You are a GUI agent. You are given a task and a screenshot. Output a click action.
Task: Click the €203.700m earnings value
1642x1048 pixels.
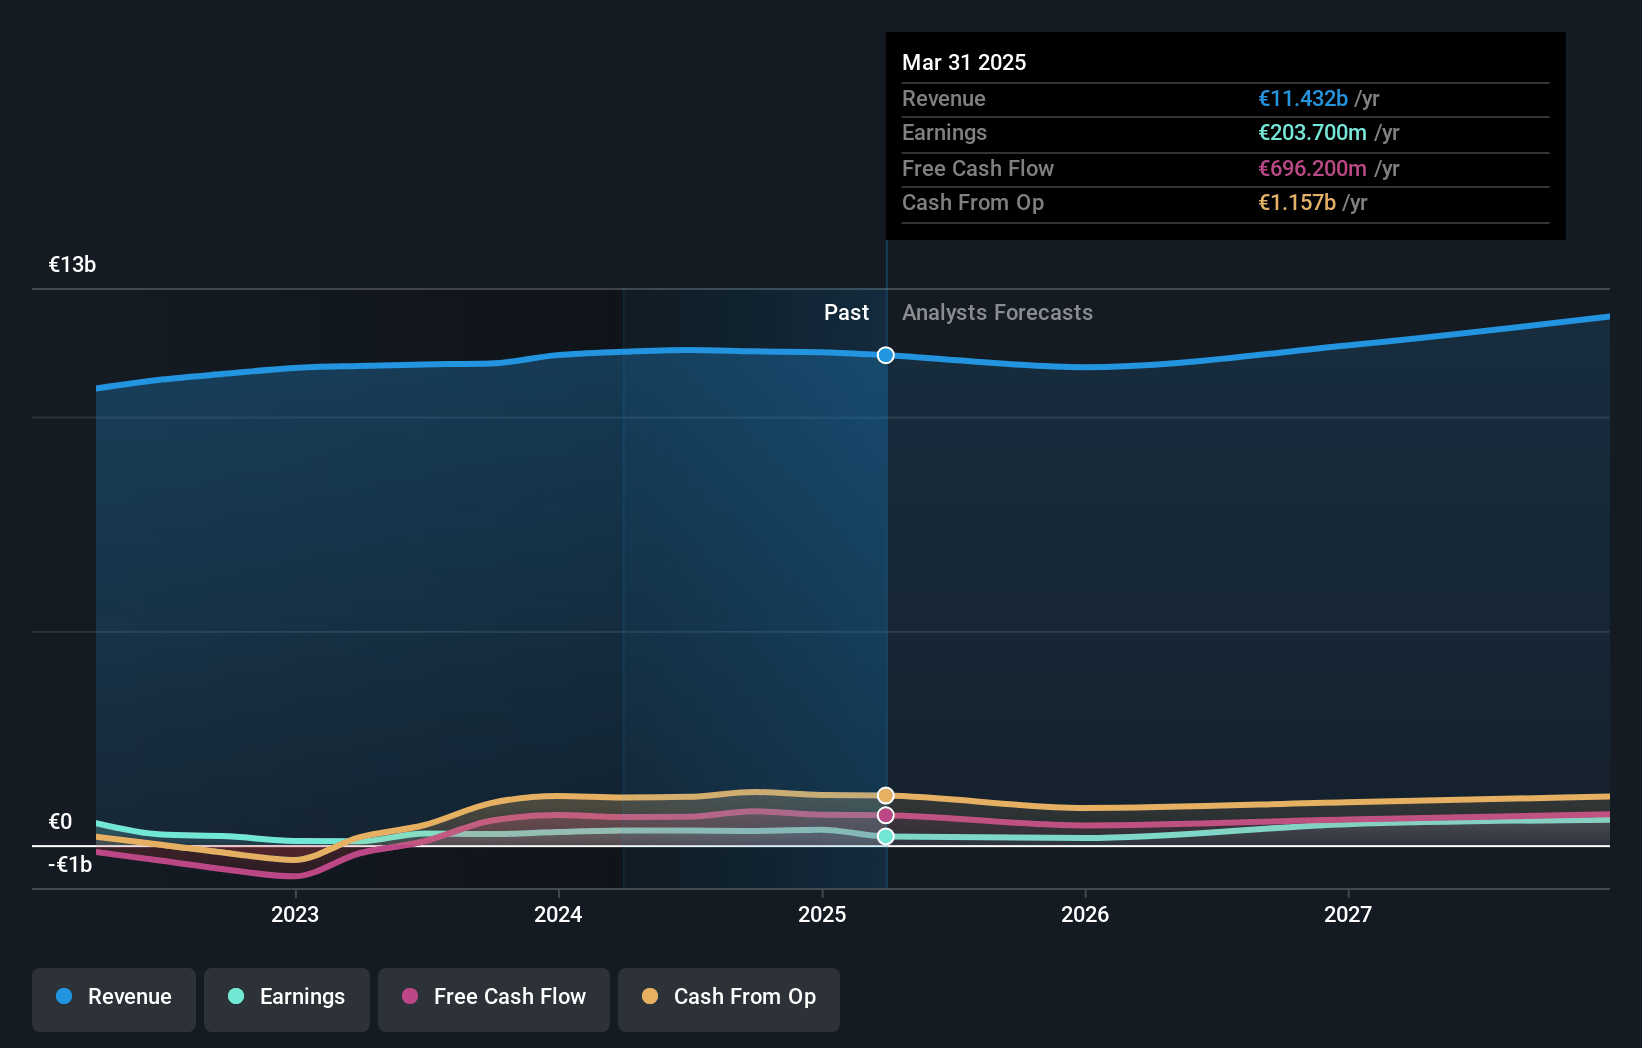[1312, 133]
